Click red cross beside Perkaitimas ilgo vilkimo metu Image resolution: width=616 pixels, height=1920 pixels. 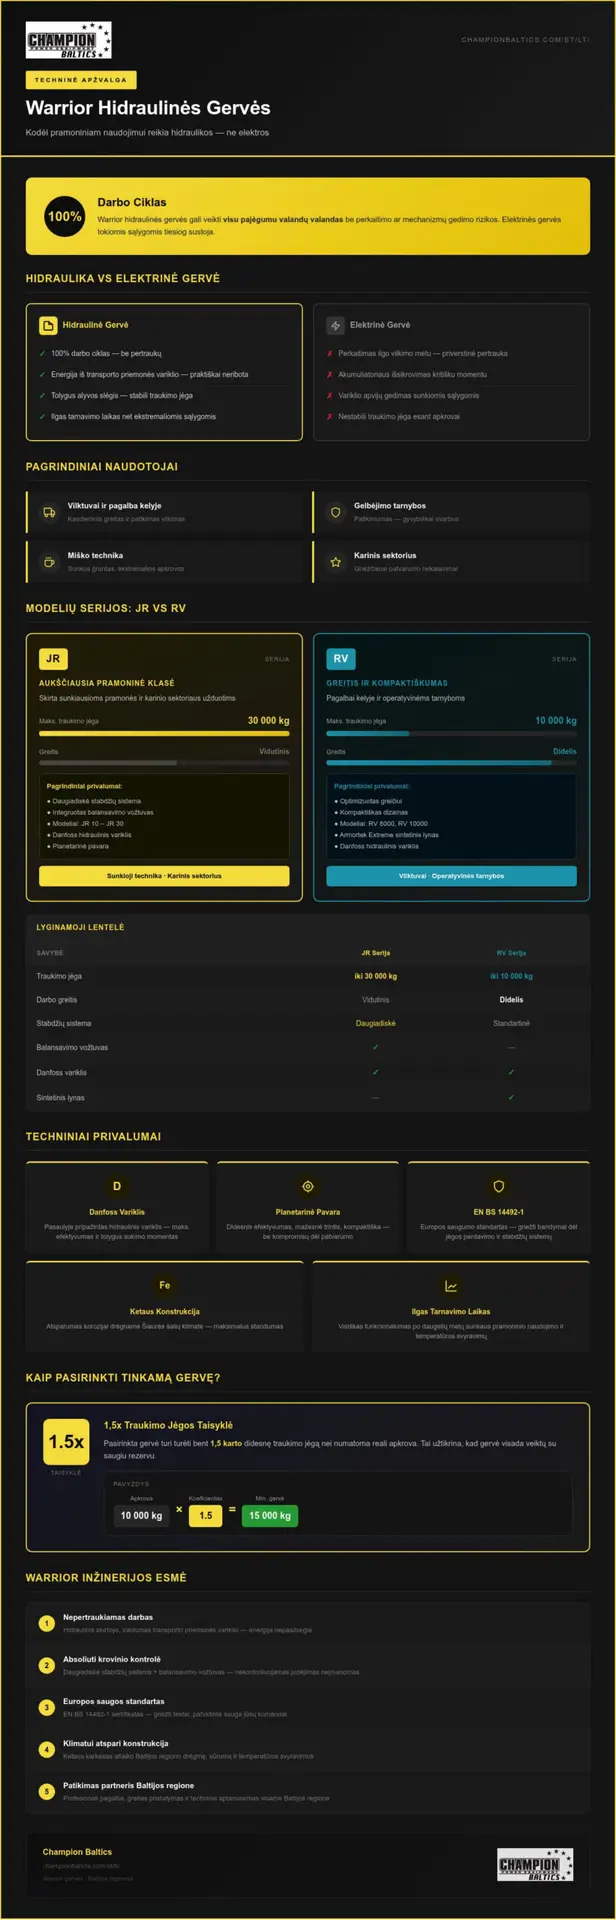pos(330,354)
